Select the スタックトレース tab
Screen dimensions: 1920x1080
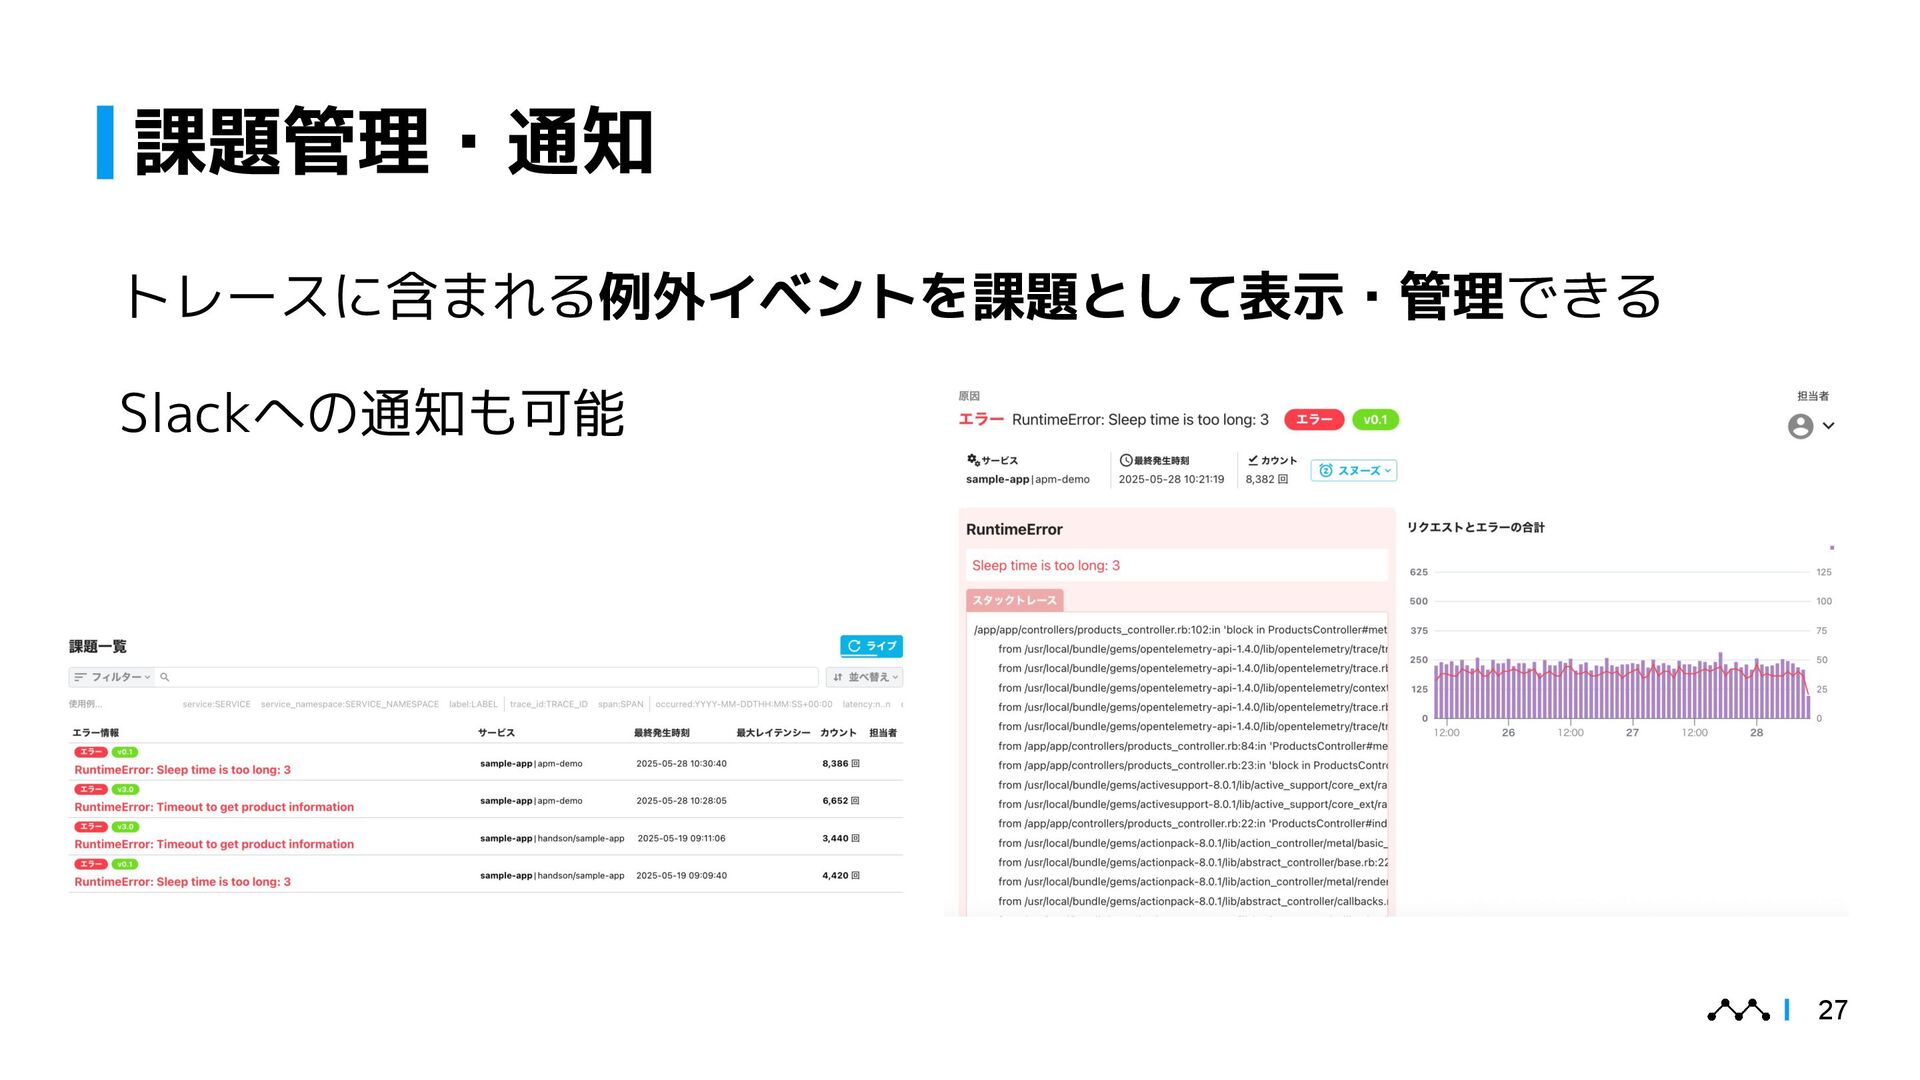pyautogui.click(x=1014, y=600)
